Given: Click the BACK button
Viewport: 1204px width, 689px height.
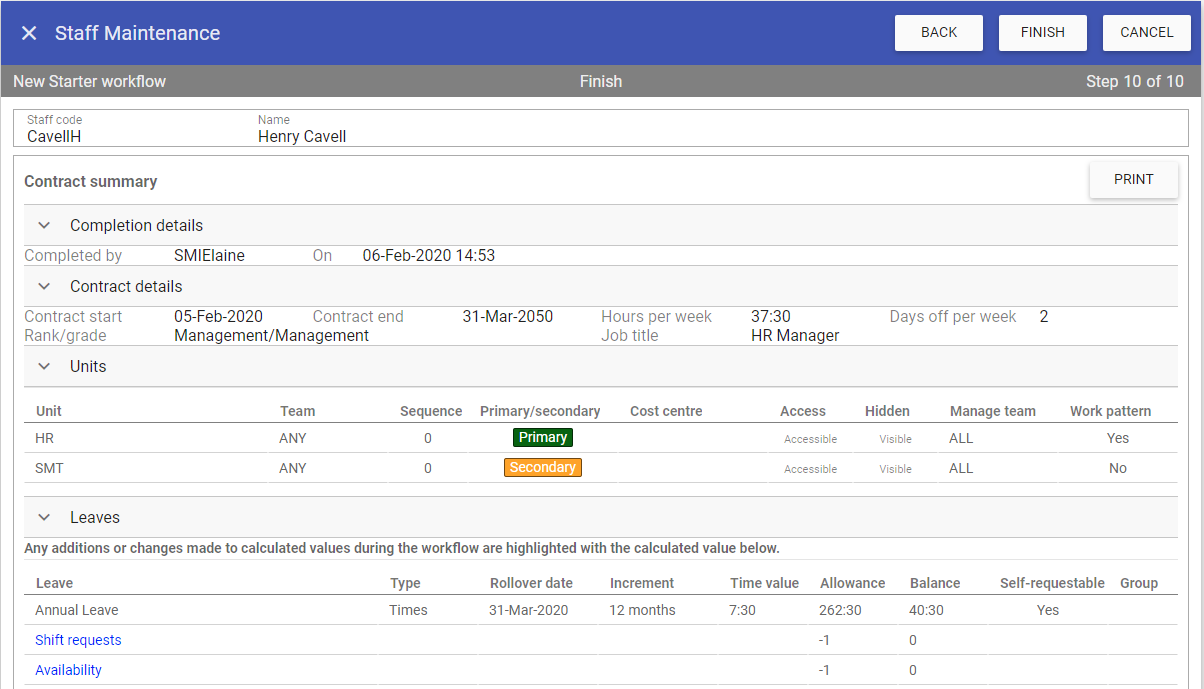Looking at the screenshot, I should coord(938,33).
